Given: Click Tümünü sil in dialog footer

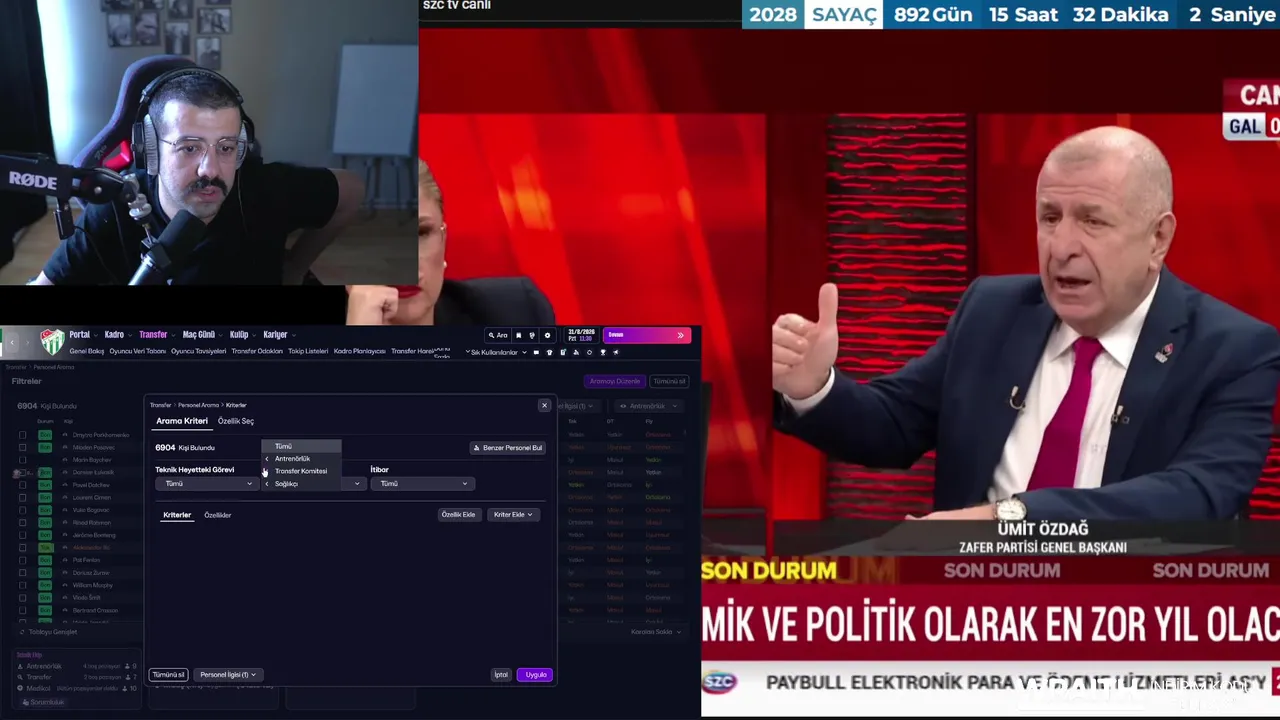Looking at the screenshot, I should tap(168, 675).
